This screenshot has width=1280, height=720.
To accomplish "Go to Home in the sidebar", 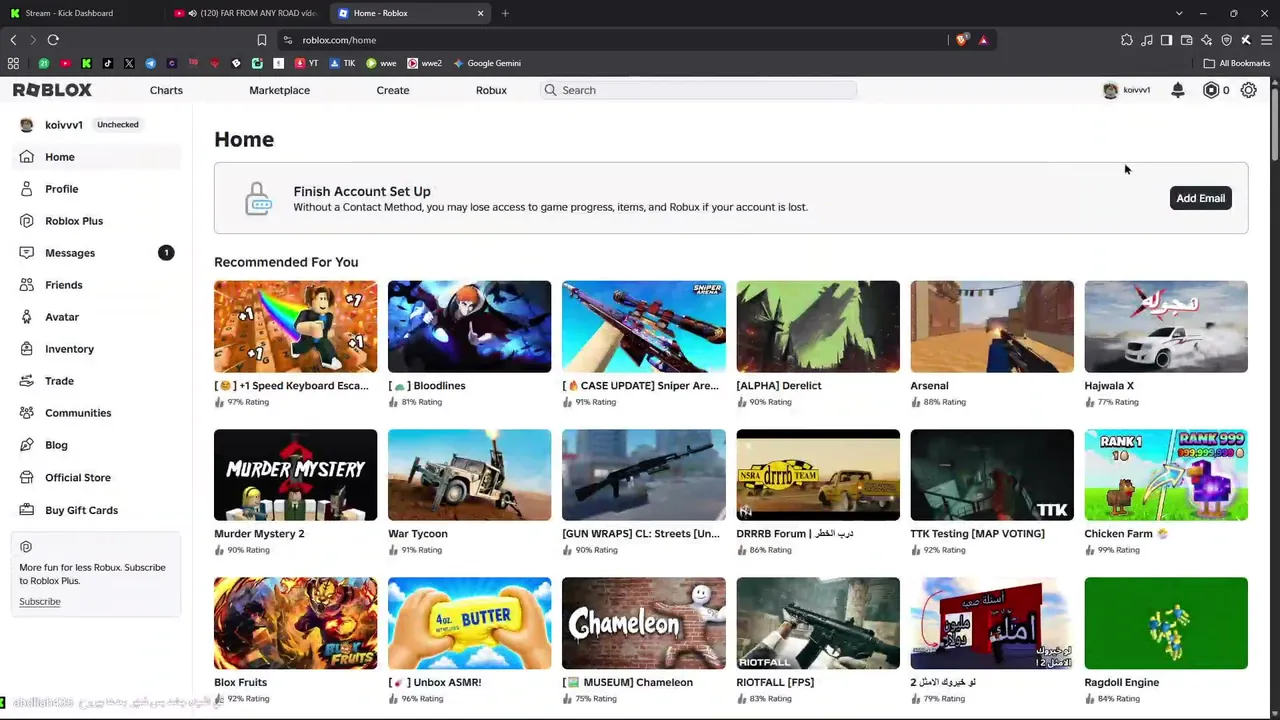I will [96, 157].
